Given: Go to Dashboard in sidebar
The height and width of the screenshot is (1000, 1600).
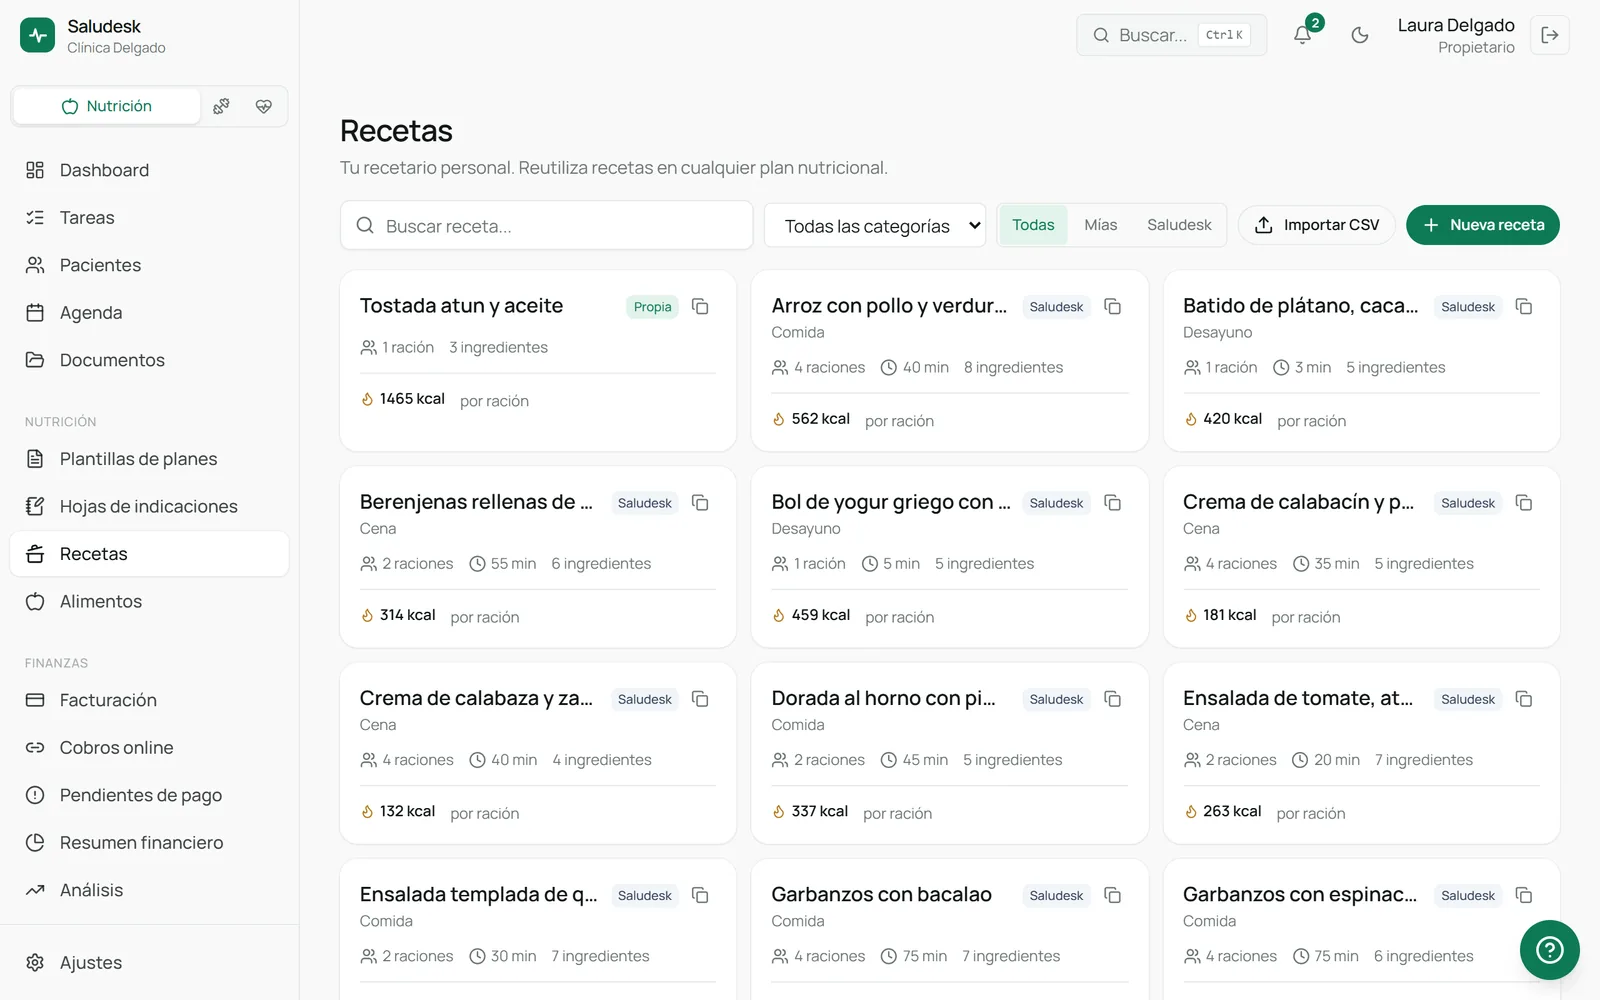Looking at the screenshot, I should [x=149, y=170].
